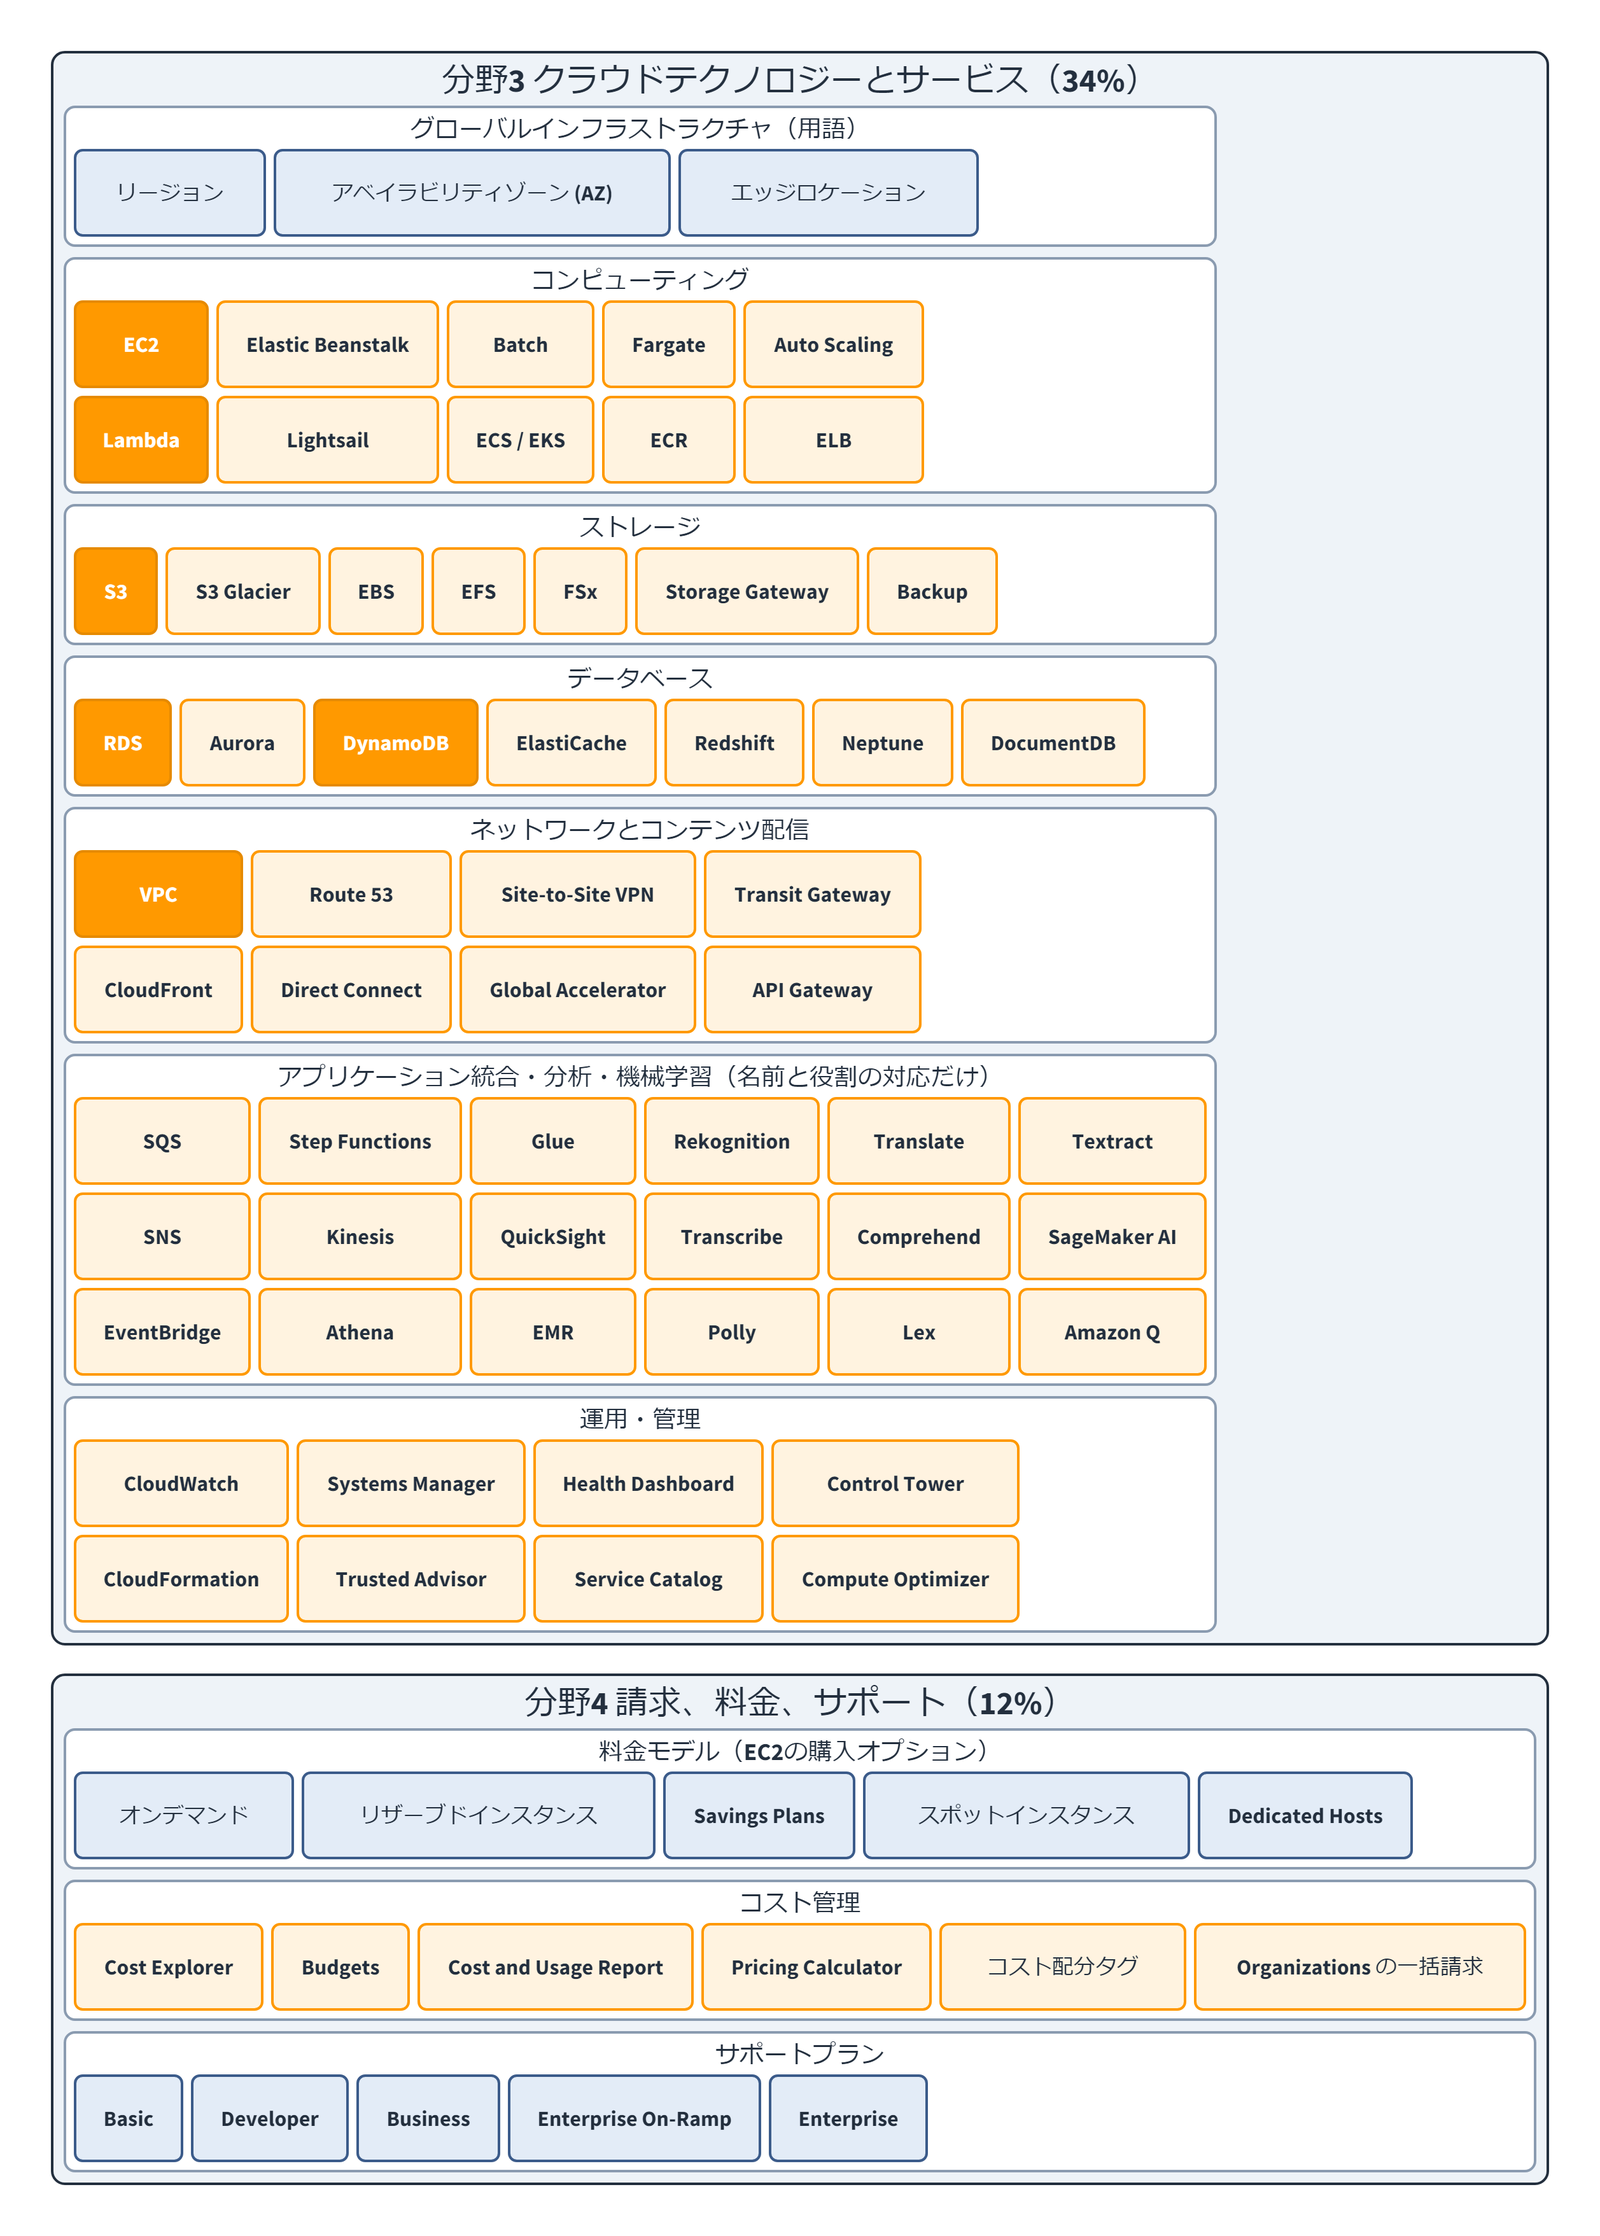Click the CloudWatch box
This screenshot has height=2236, width=1600.
[x=181, y=1484]
